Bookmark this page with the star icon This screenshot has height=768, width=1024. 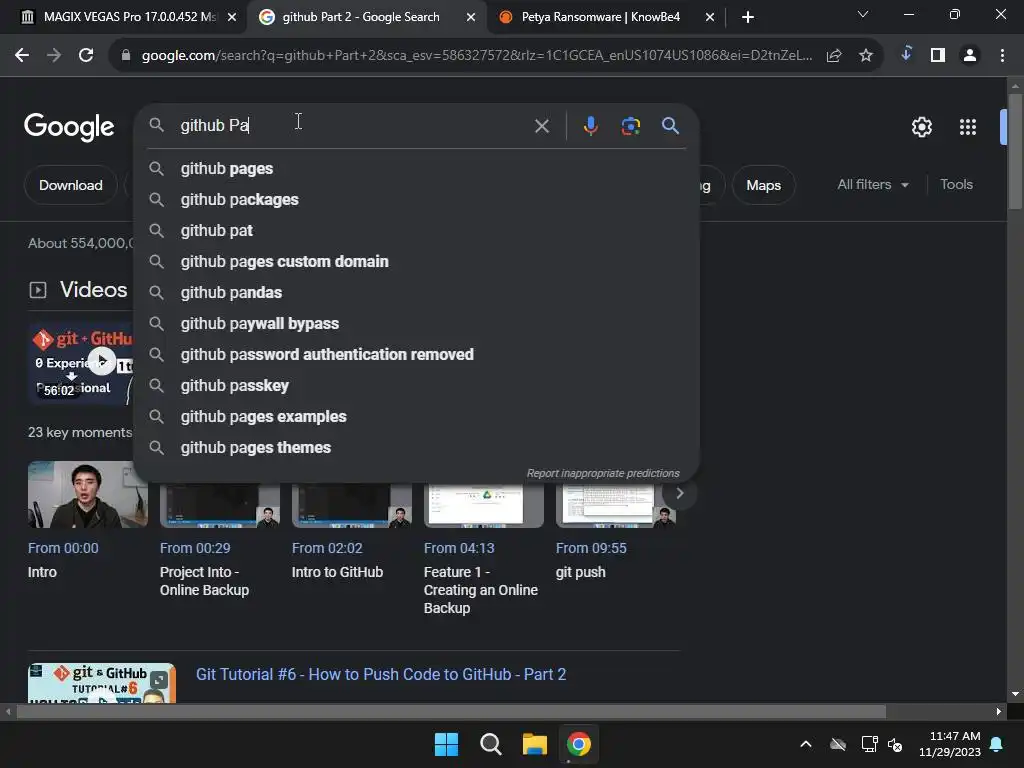click(866, 56)
